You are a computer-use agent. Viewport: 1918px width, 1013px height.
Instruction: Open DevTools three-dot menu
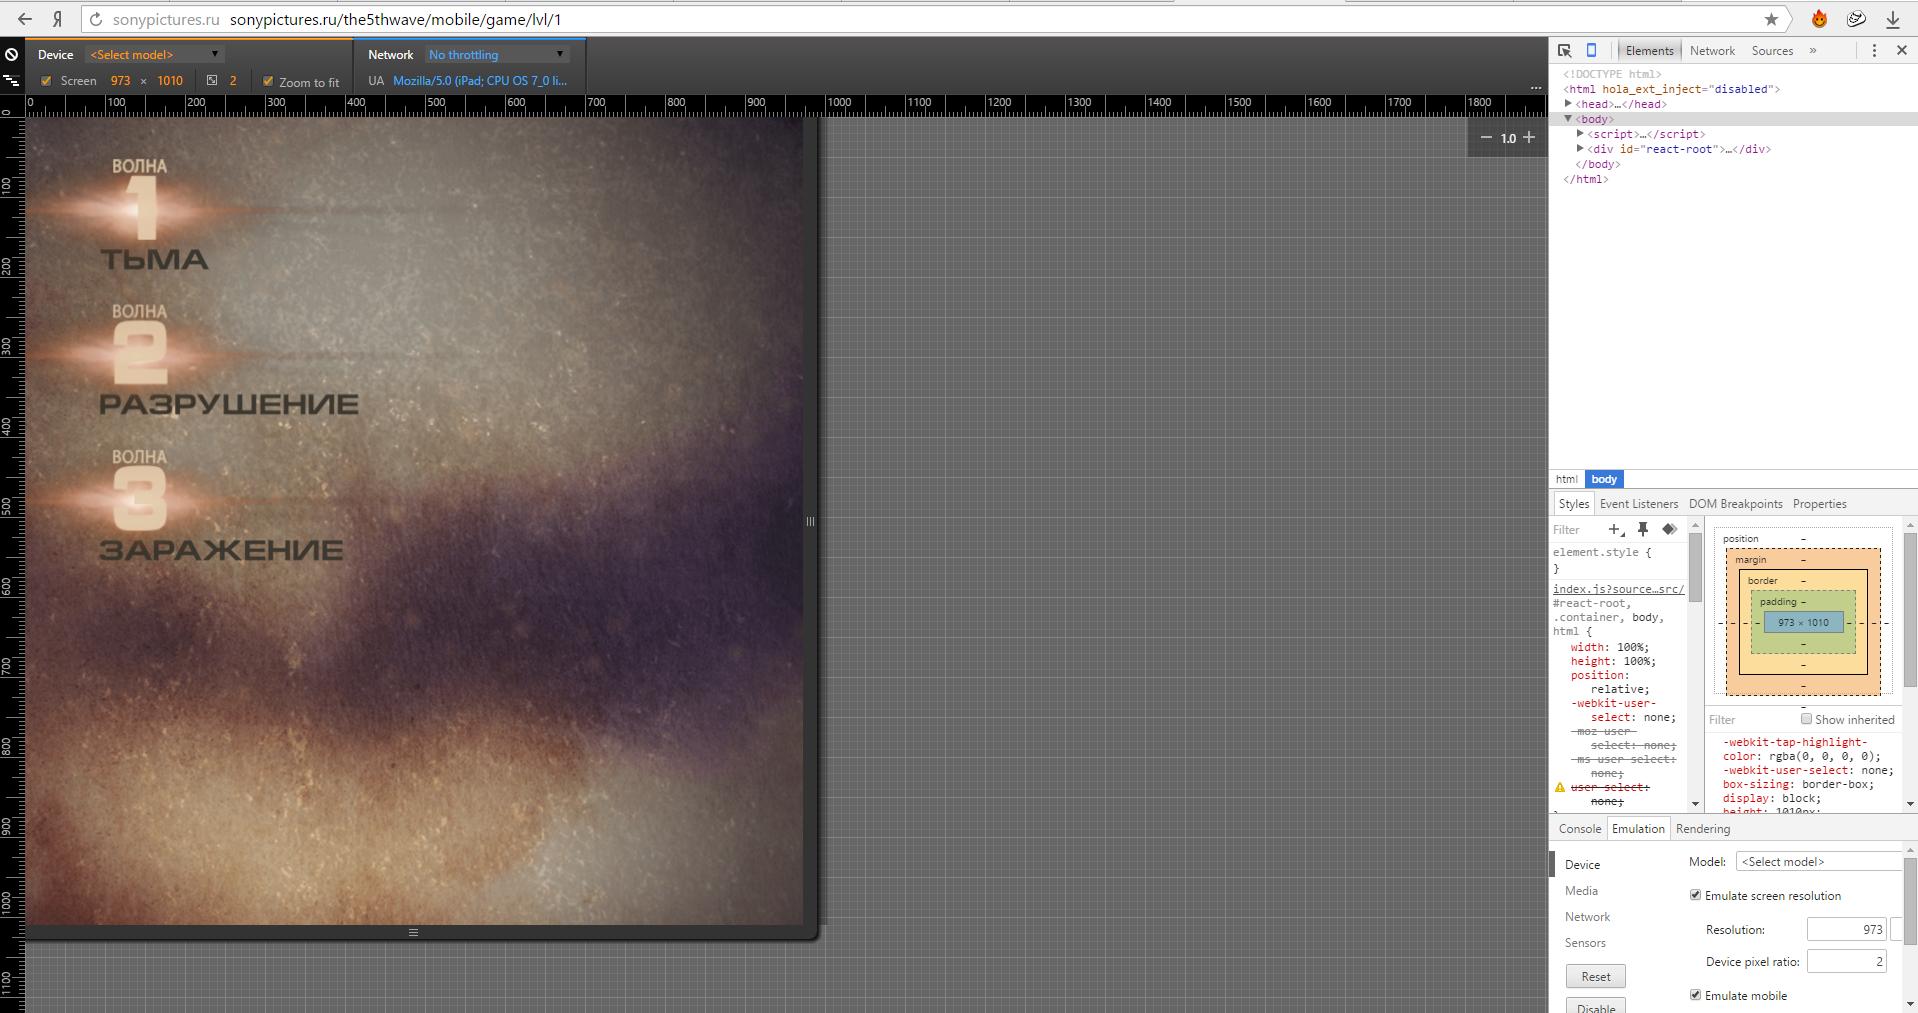(x=1874, y=50)
